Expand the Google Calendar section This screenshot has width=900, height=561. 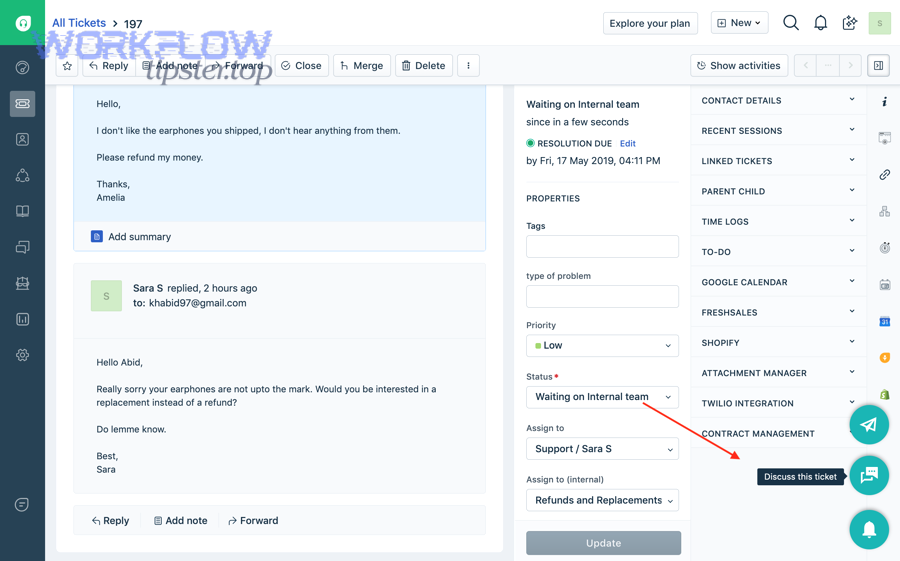tap(778, 283)
